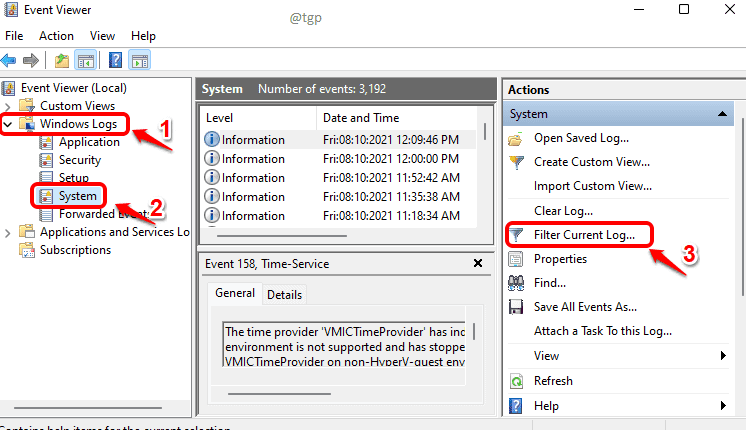Screen dimensions: 746x430
Task: Expand Applications and Services Logs node
Action: (x=7, y=233)
